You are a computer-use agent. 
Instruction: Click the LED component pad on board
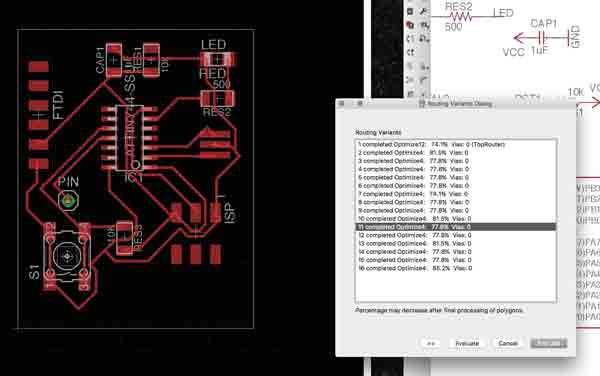point(218,60)
